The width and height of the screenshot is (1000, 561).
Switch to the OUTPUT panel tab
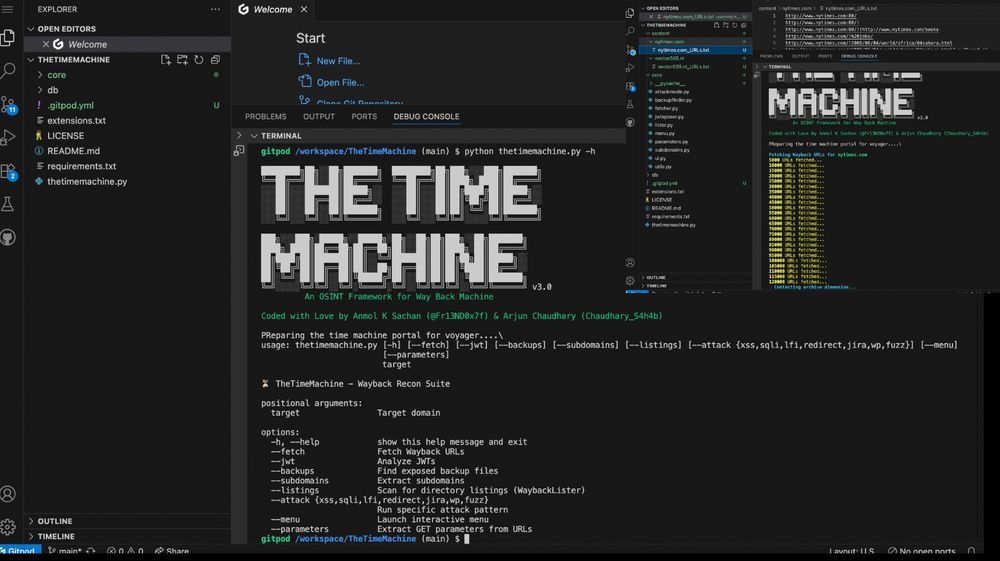[x=319, y=117]
